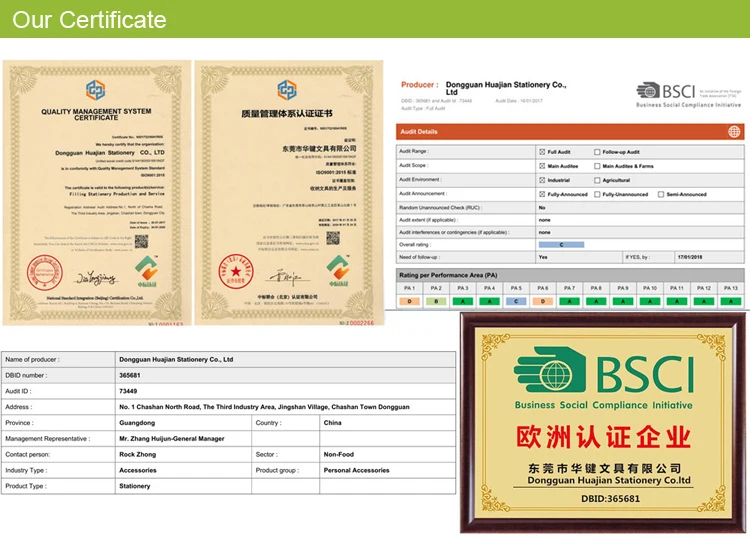This screenshot has height=550, width=750.
Task: Click the Producer name Dongguan Huajian Stationery Co., Ltd
Action: tap(506, 88)
